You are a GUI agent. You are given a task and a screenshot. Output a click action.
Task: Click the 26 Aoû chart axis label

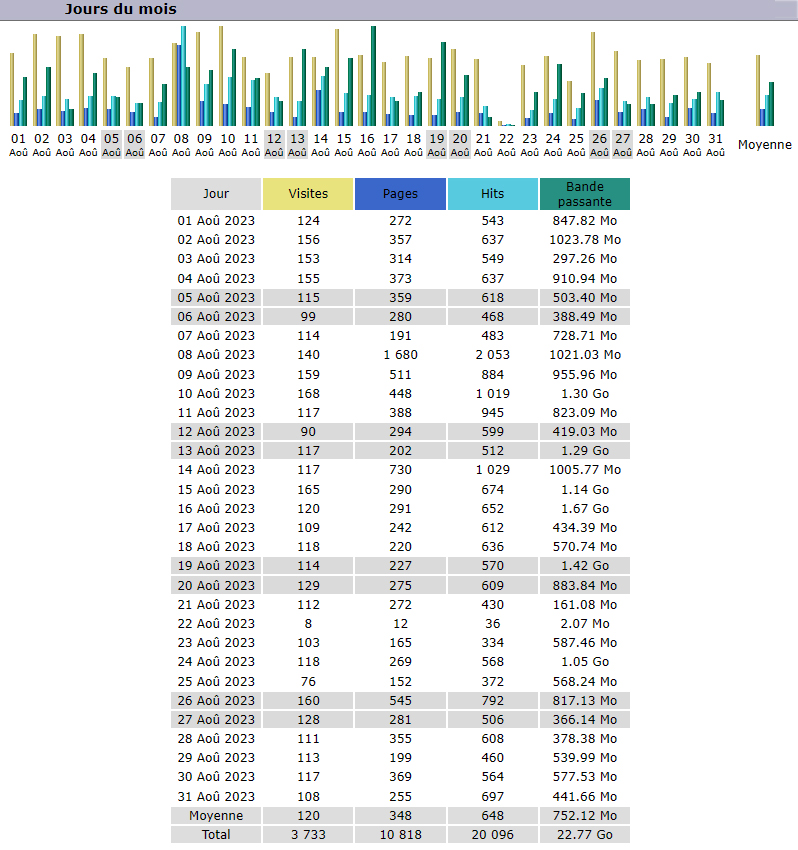click(x=600, y=145)
